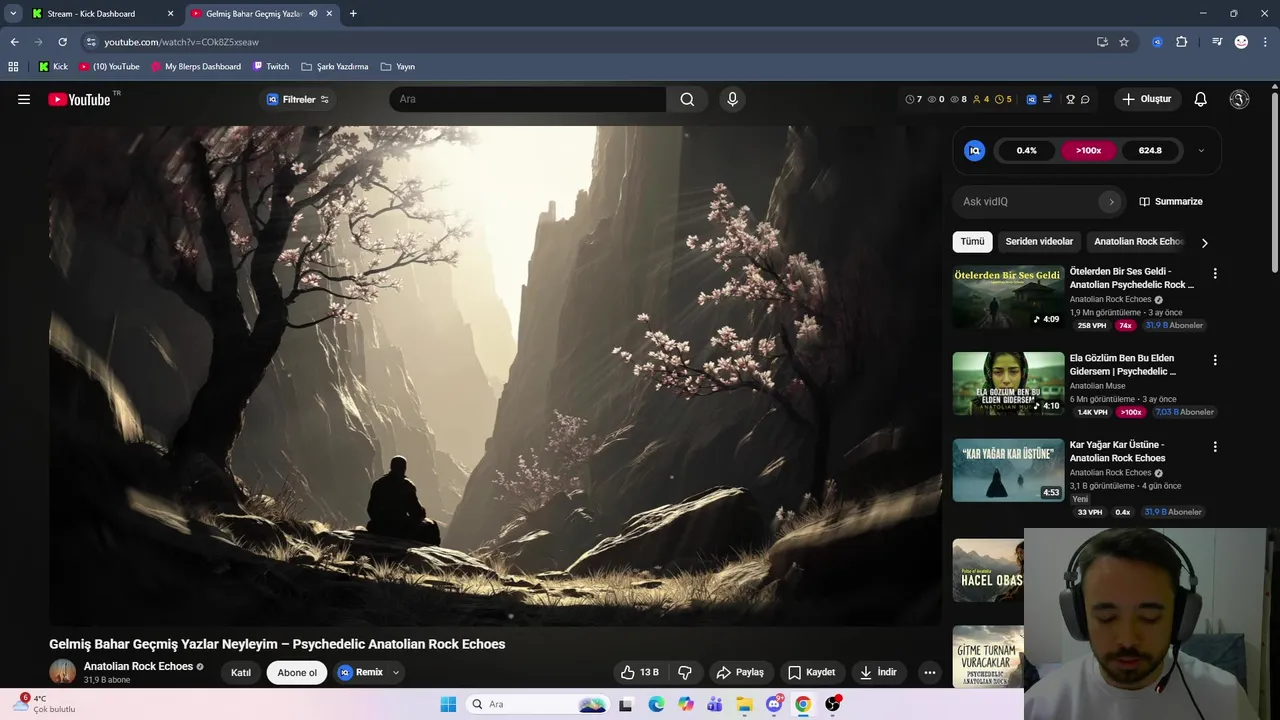Open the notifications bell
The image size is (1280, 720).
pyautogui.click(x=1200, y=99)
